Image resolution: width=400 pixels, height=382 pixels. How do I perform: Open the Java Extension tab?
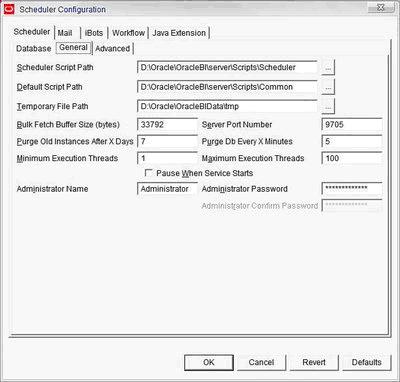click(179, 33)
